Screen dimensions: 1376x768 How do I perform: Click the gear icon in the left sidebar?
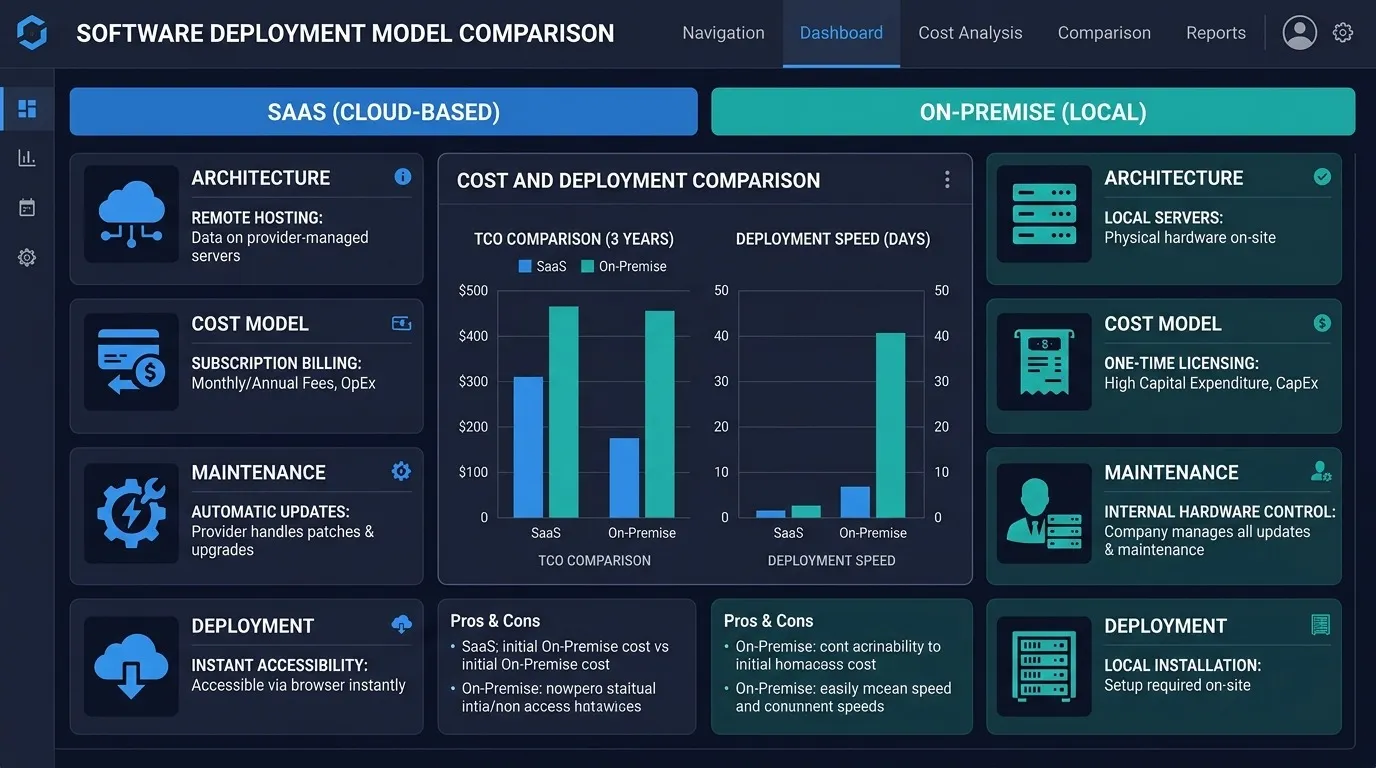coord(27,258)
